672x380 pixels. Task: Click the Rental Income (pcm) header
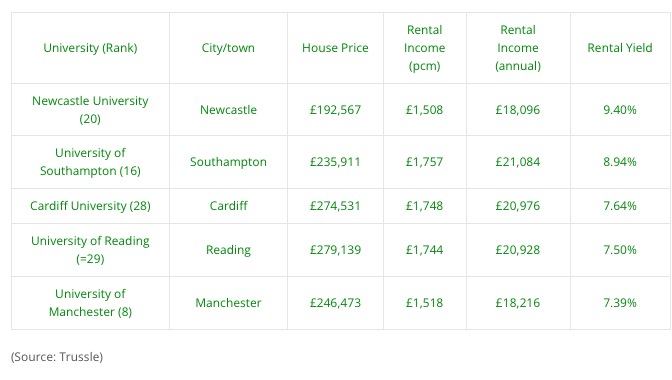coord(424,48)
